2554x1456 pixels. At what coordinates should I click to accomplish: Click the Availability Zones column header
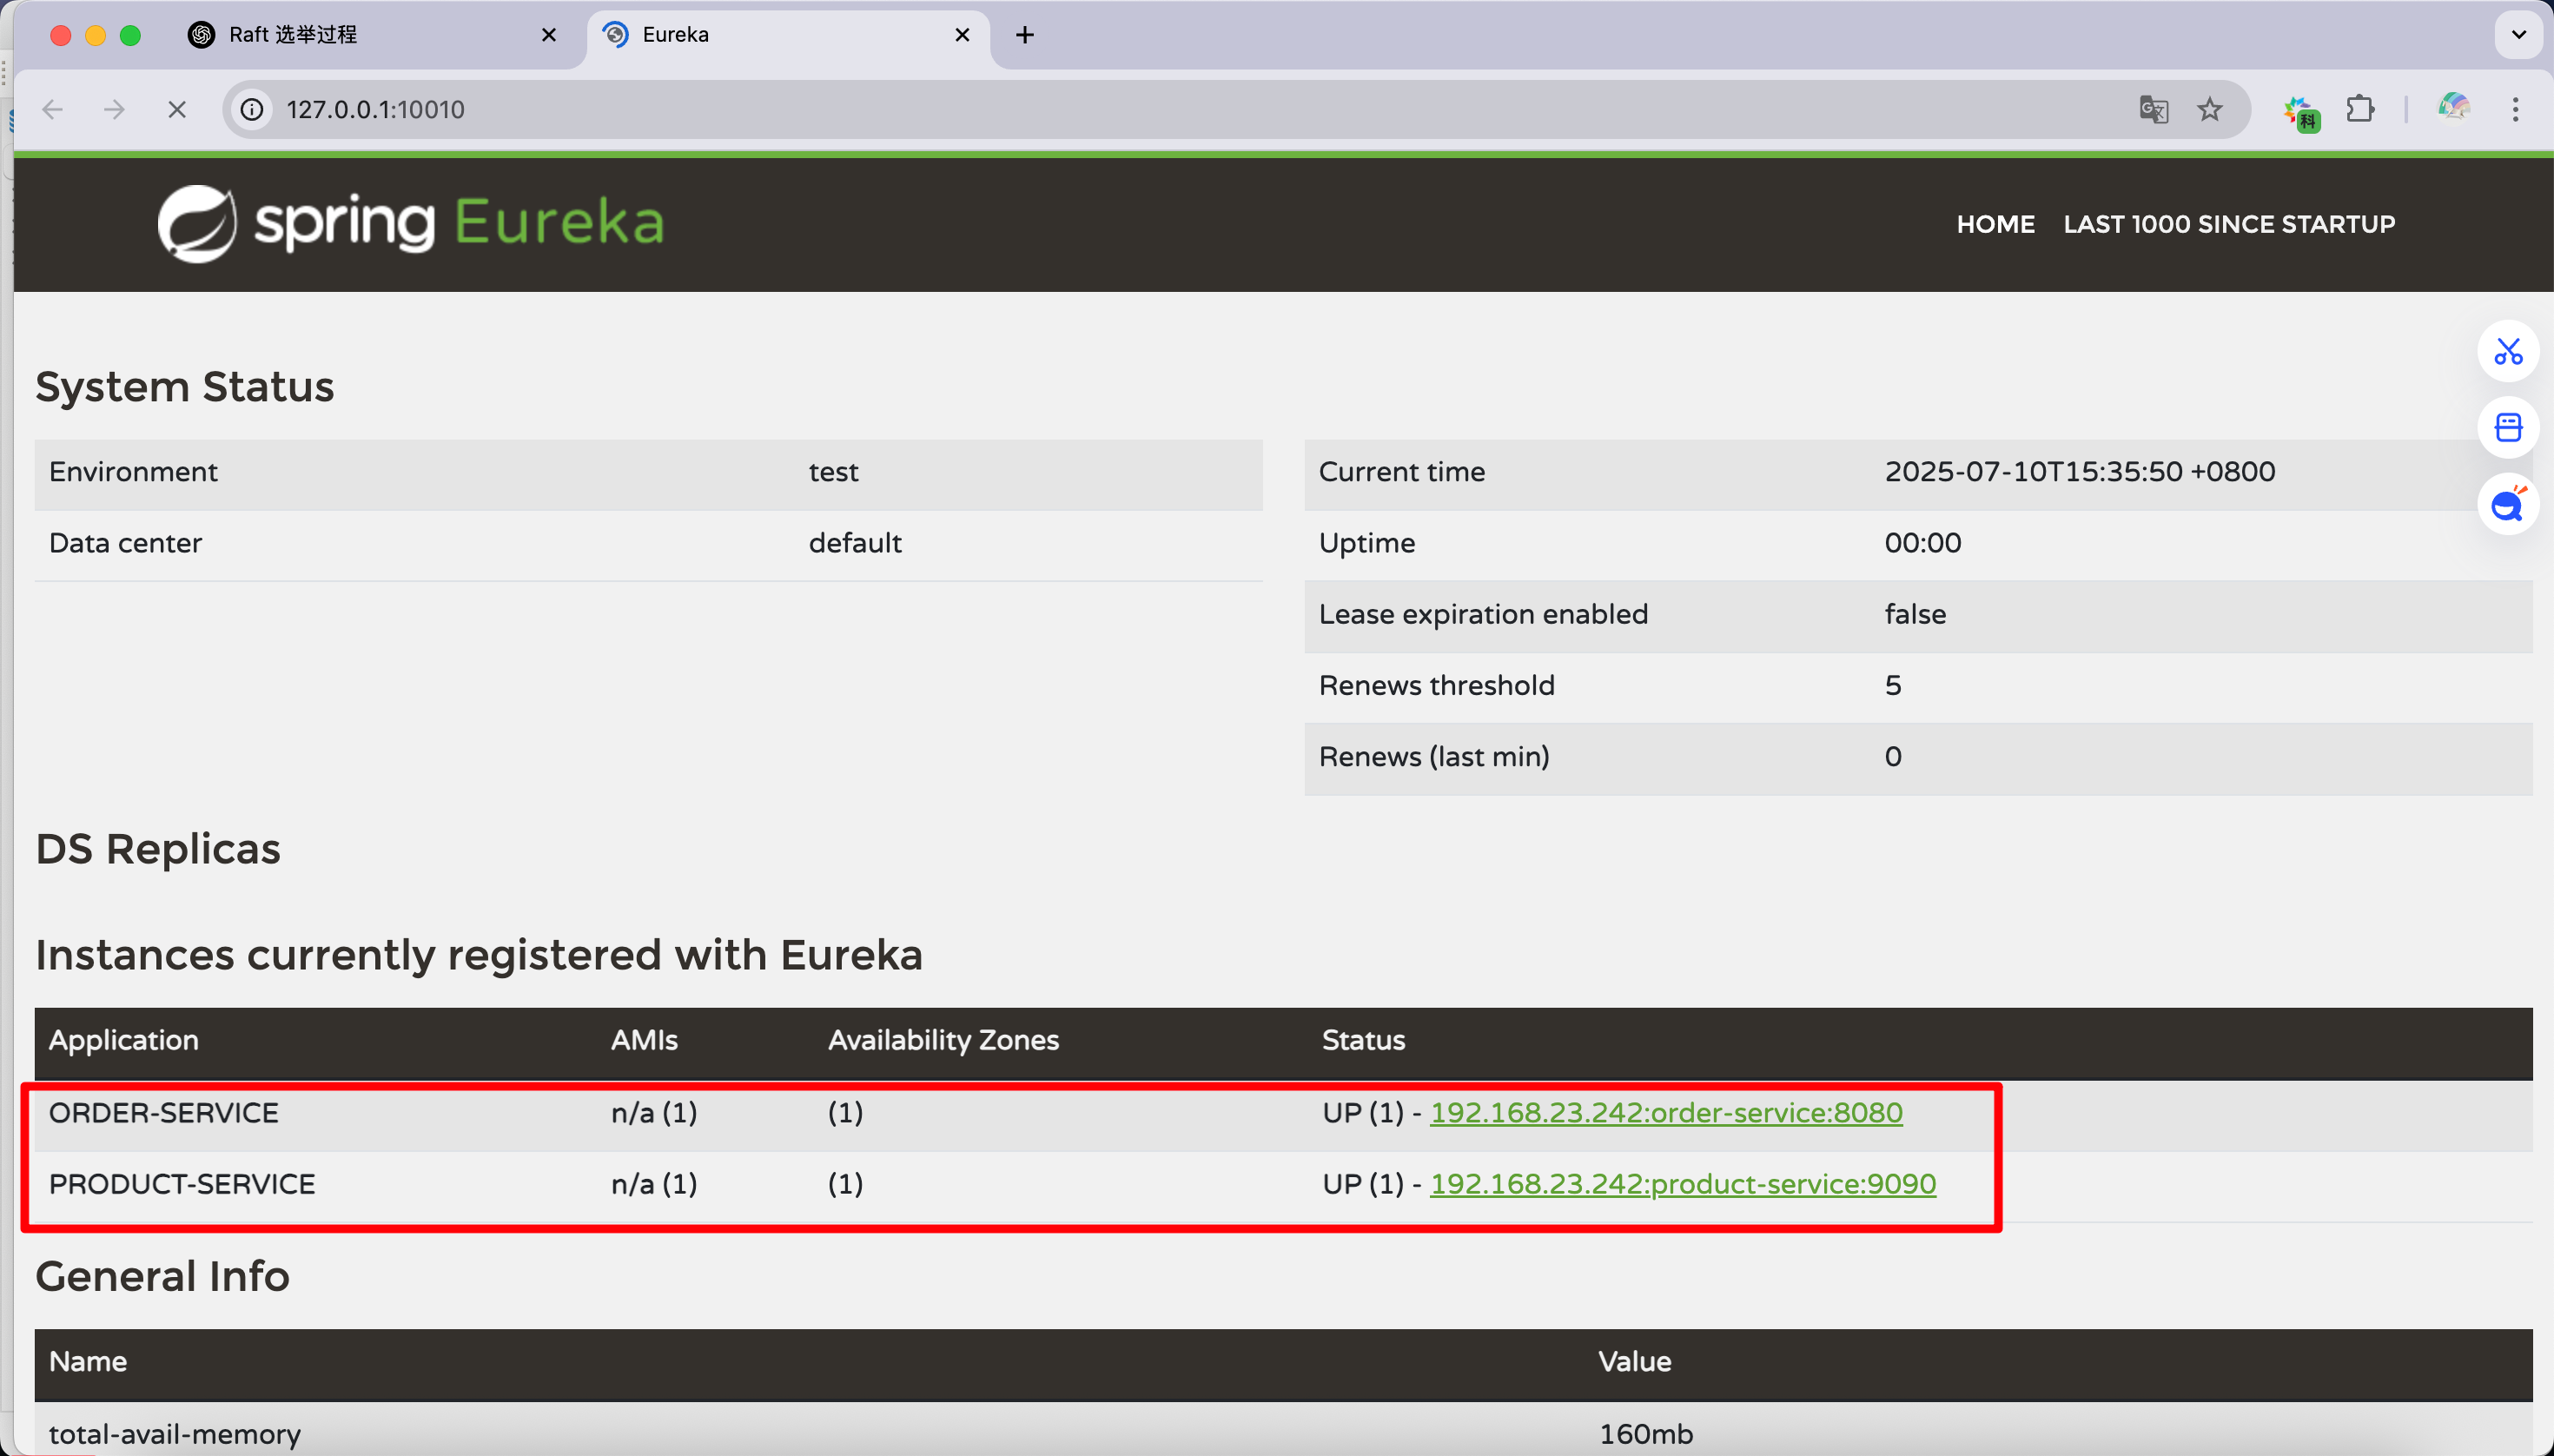[943, 1040]
